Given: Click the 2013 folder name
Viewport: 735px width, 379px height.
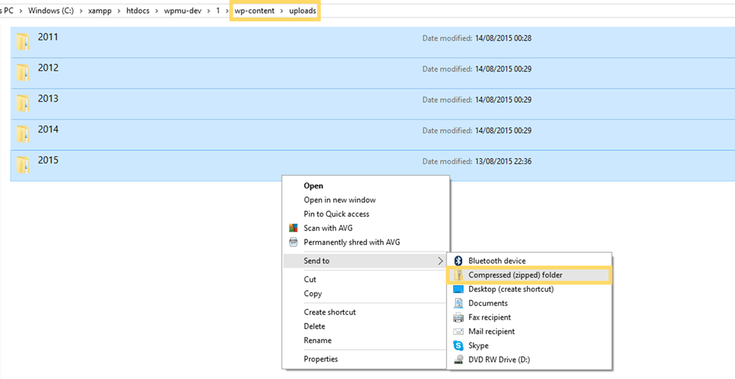Looking at the screenshot, I should click(x=48, y=99).
